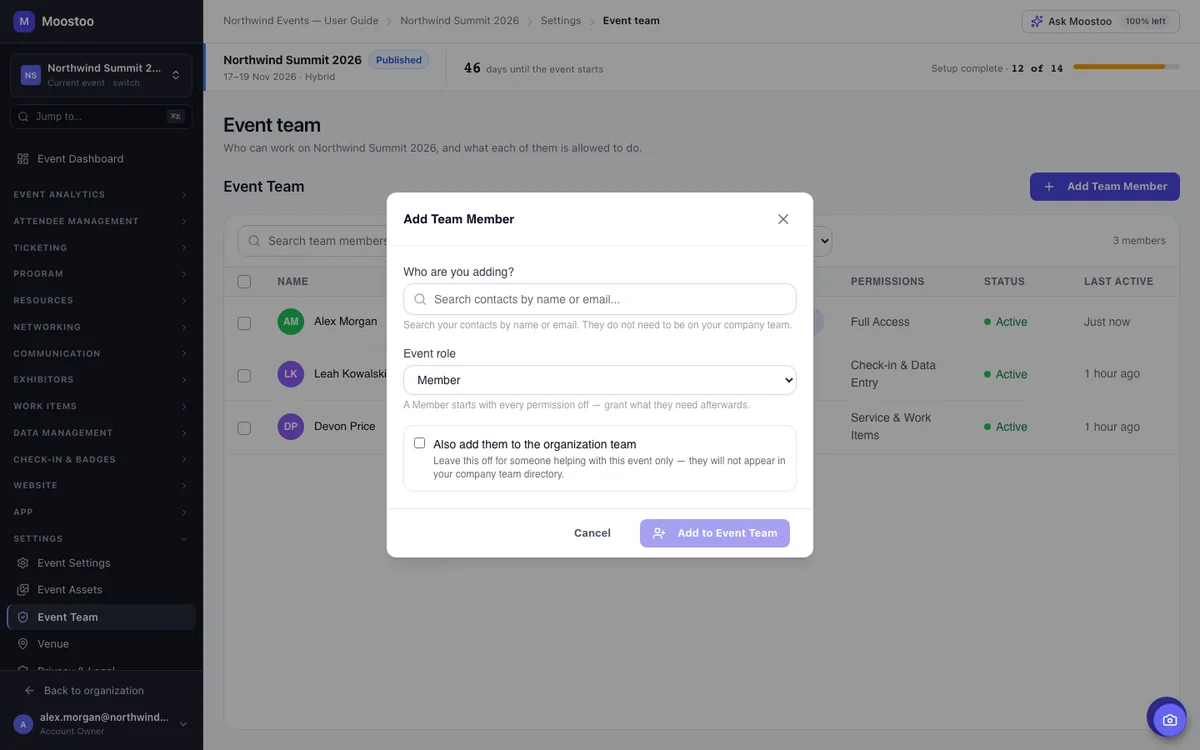Click the Cancel button
Viewport: 1200px width, 750px height.
(x=592, y=533)
